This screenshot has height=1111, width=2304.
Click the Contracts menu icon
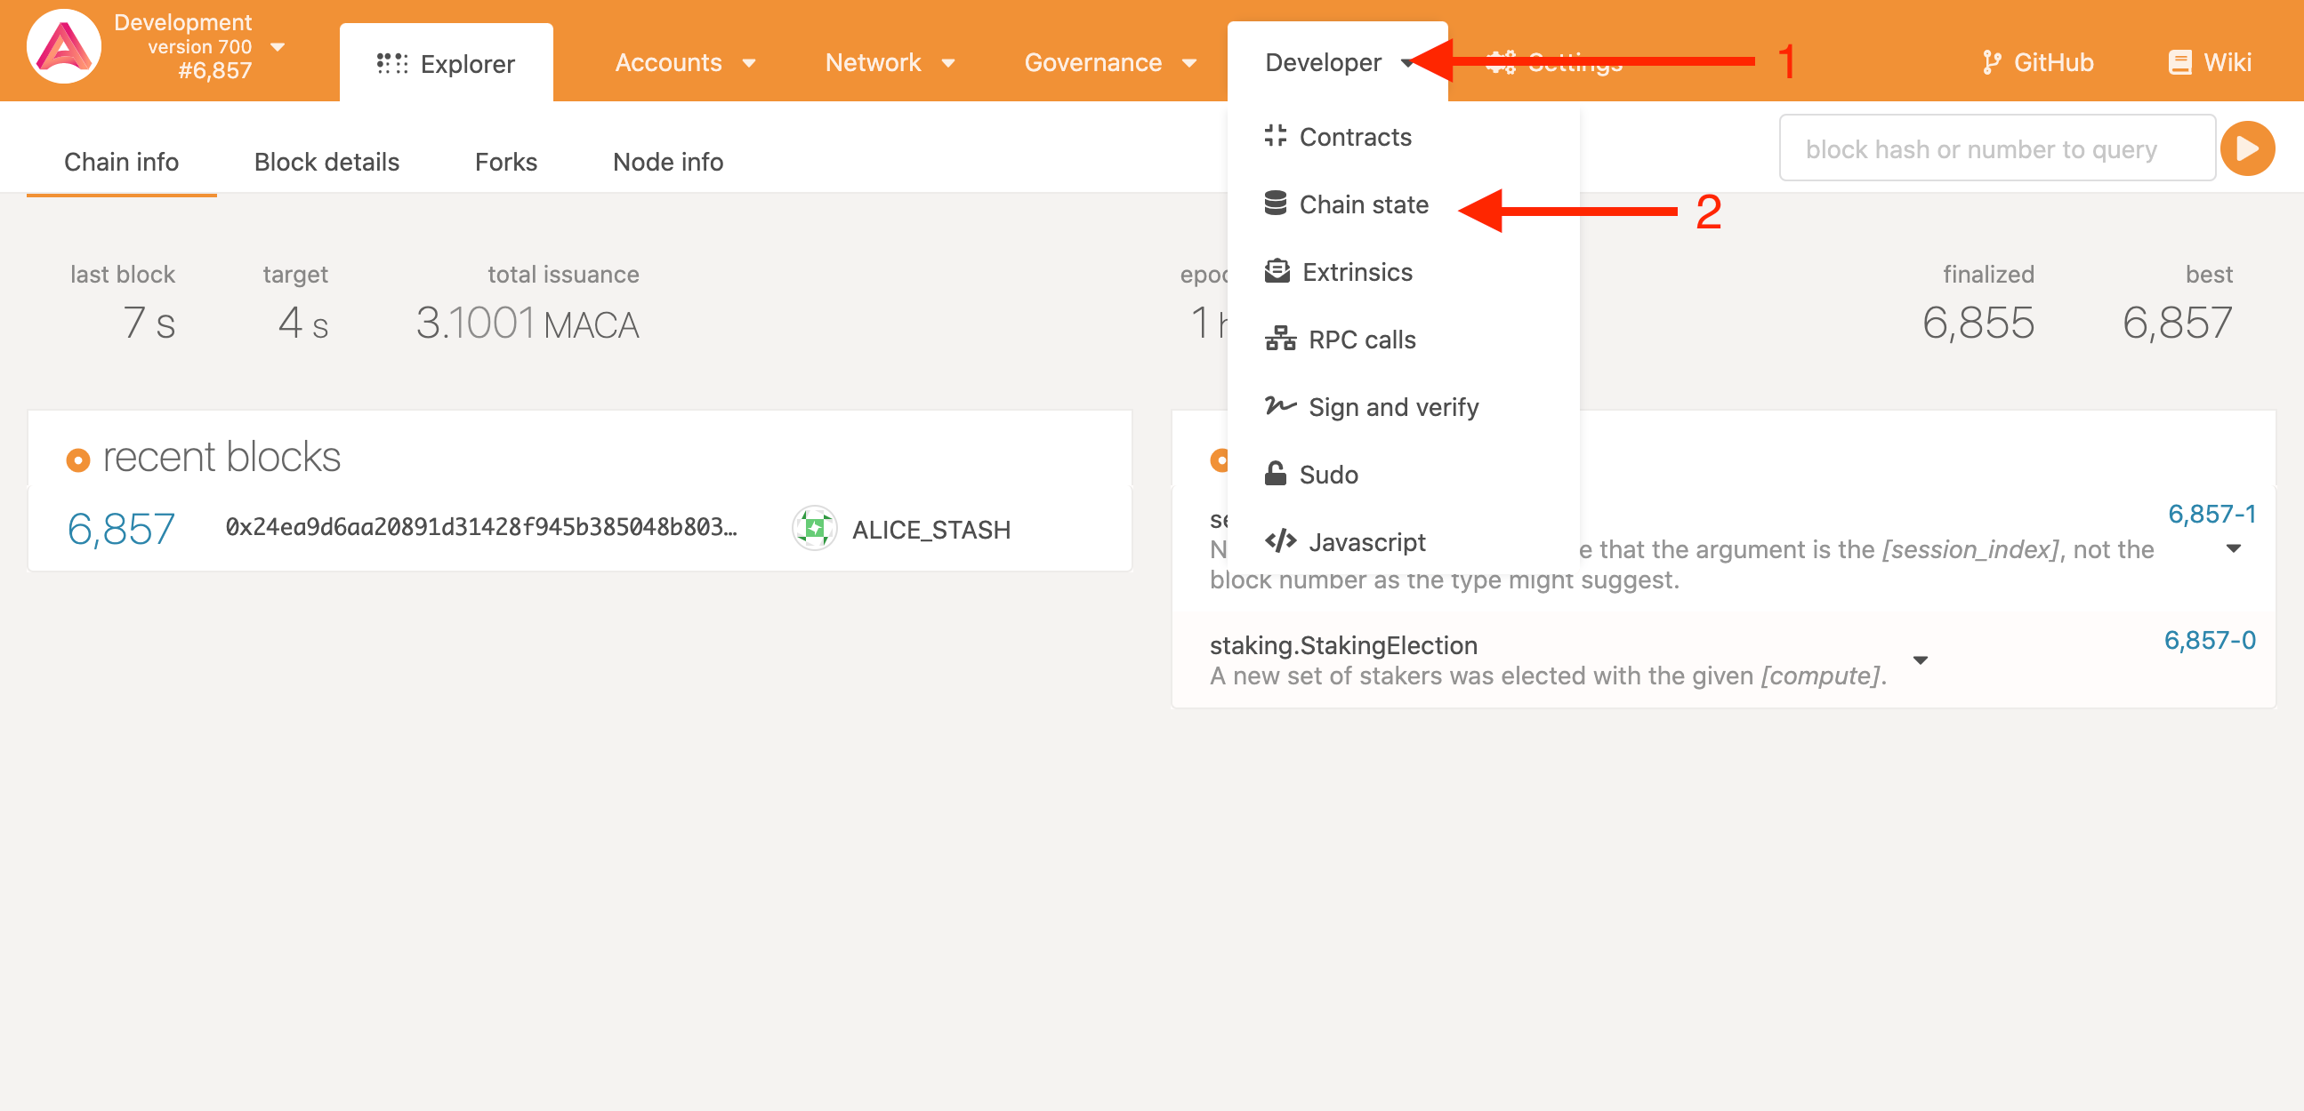coord(1275,136)
